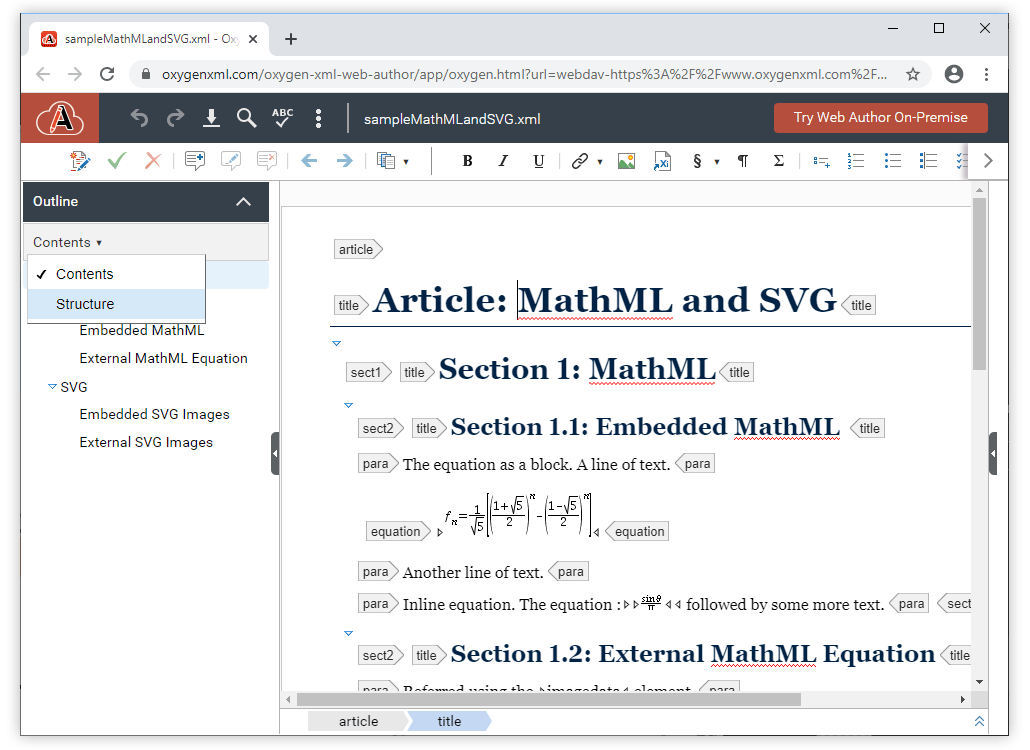1030x750 pixels.
Task: Open the More actions three-dot menu in header
Action: pyautogui.click(x=319, y=118)
